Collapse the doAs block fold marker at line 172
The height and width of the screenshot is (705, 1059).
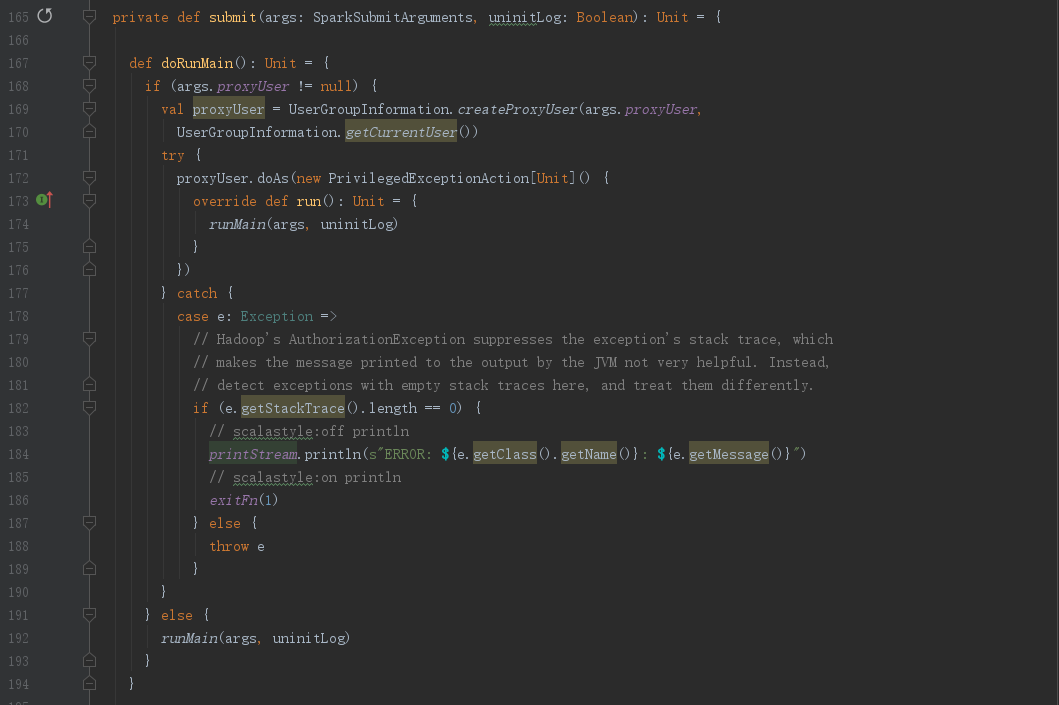coord(88,177)
